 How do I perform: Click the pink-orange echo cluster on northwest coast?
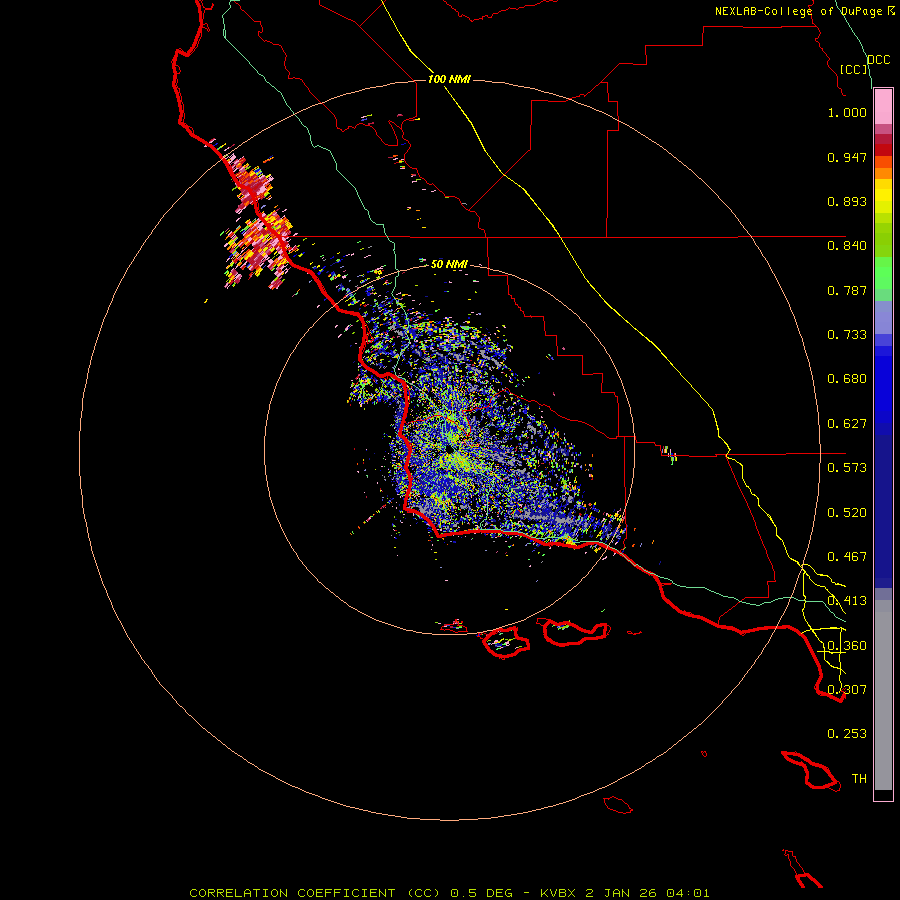258,221
